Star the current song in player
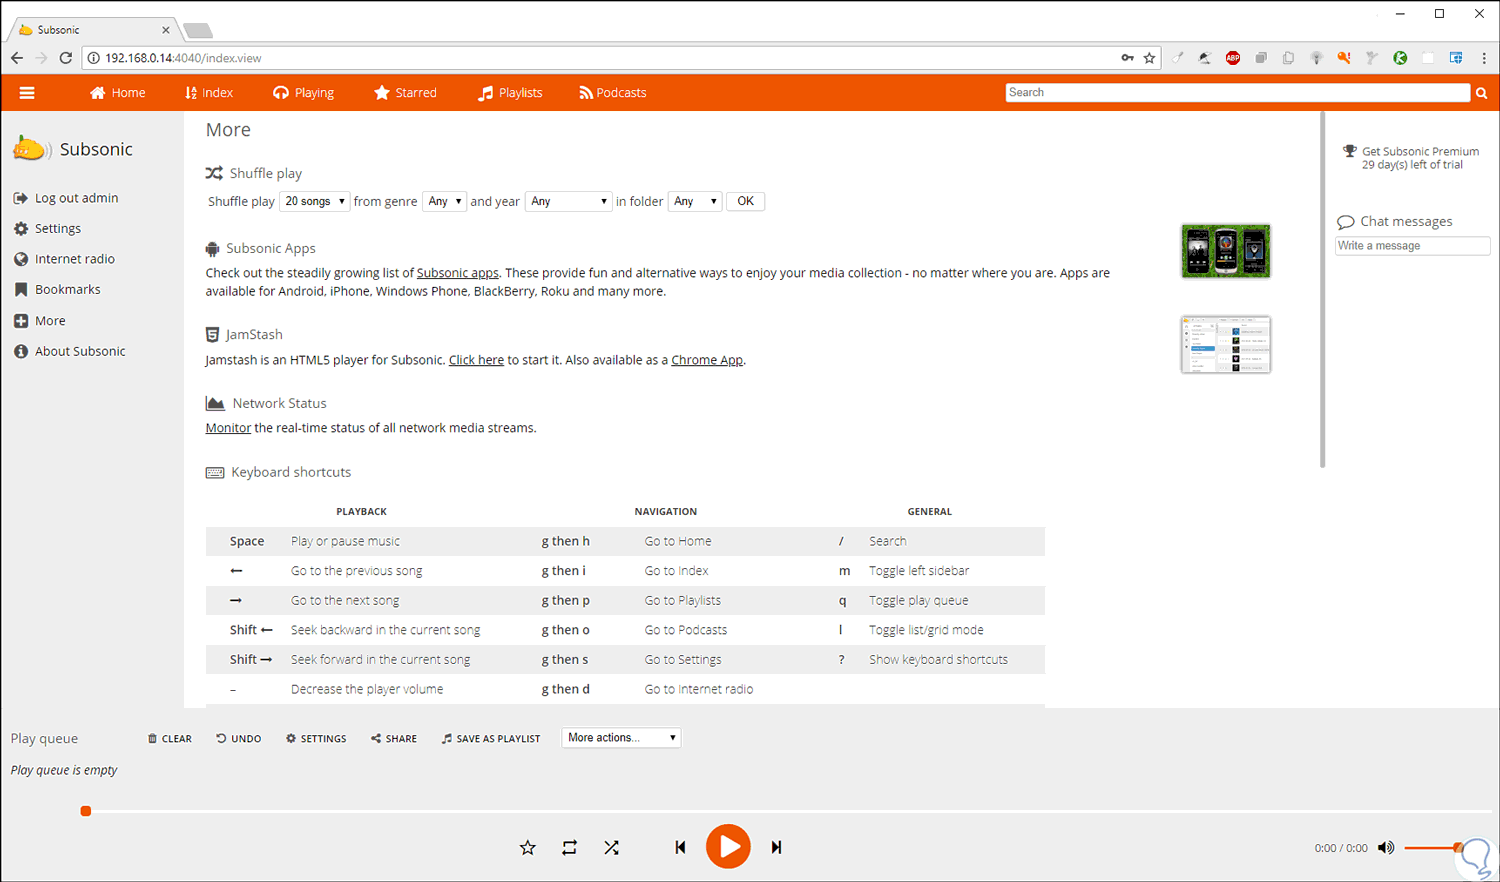The height and width of the screenshot is (882, 1500). (528, 848)
